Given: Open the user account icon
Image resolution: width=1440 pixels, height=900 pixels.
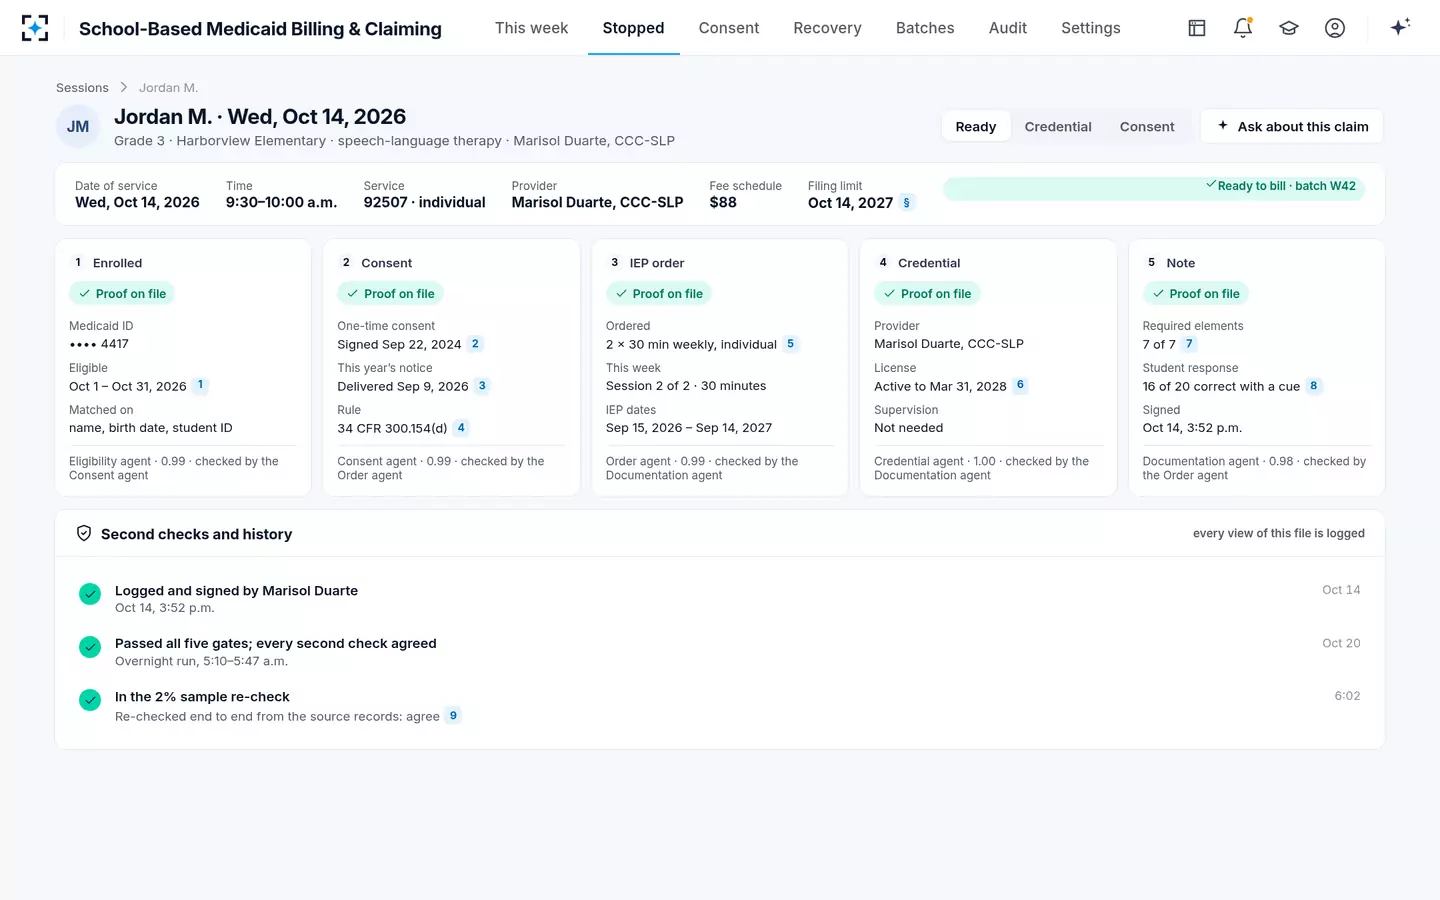Looking at the screenshot, I should (x=1335, y=28).
